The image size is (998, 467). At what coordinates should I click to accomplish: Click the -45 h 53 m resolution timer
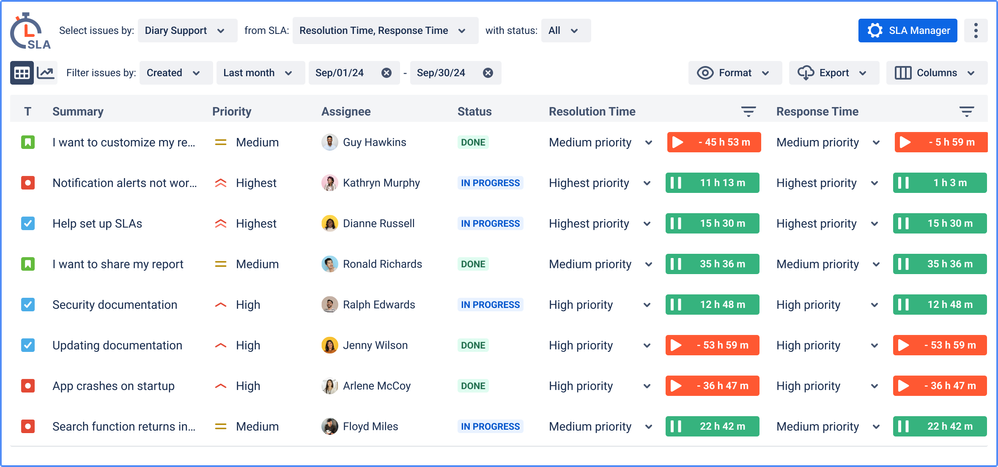[713, 143]
